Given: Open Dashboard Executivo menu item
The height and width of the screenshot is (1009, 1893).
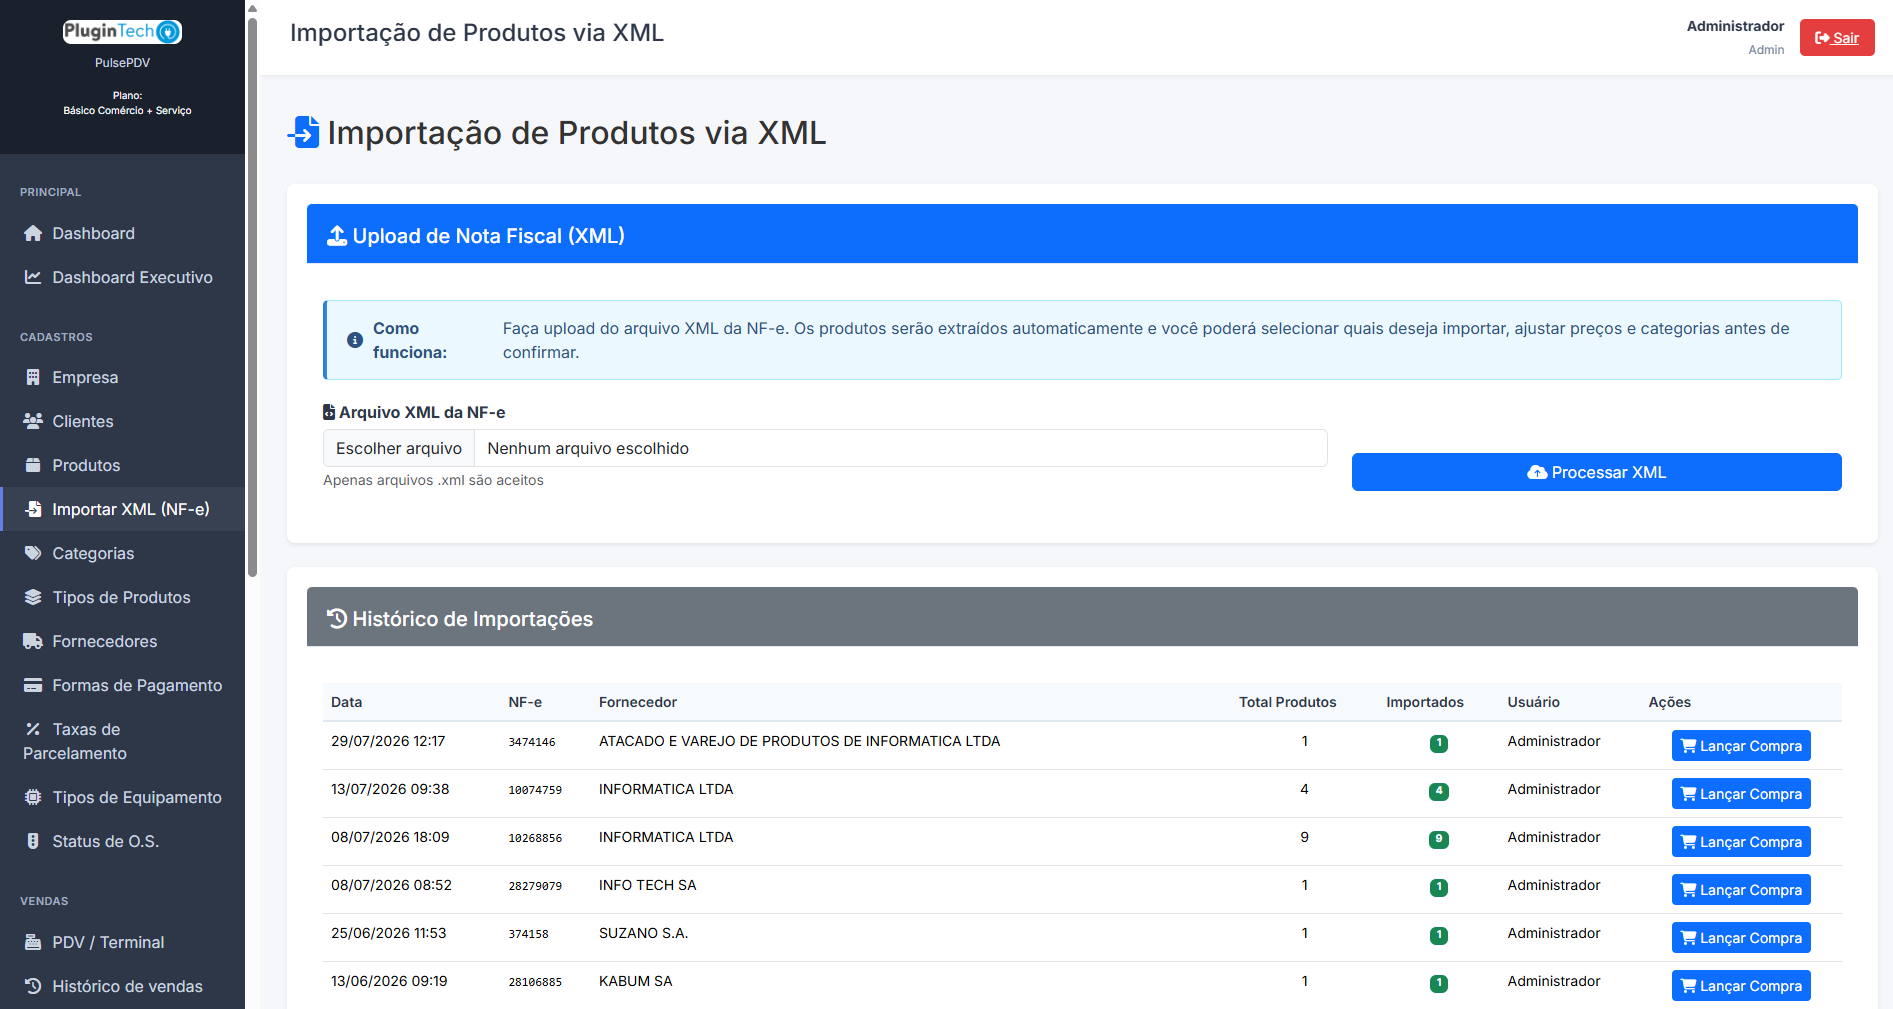Looking at the screenshot, I should (x=122, y=277).
